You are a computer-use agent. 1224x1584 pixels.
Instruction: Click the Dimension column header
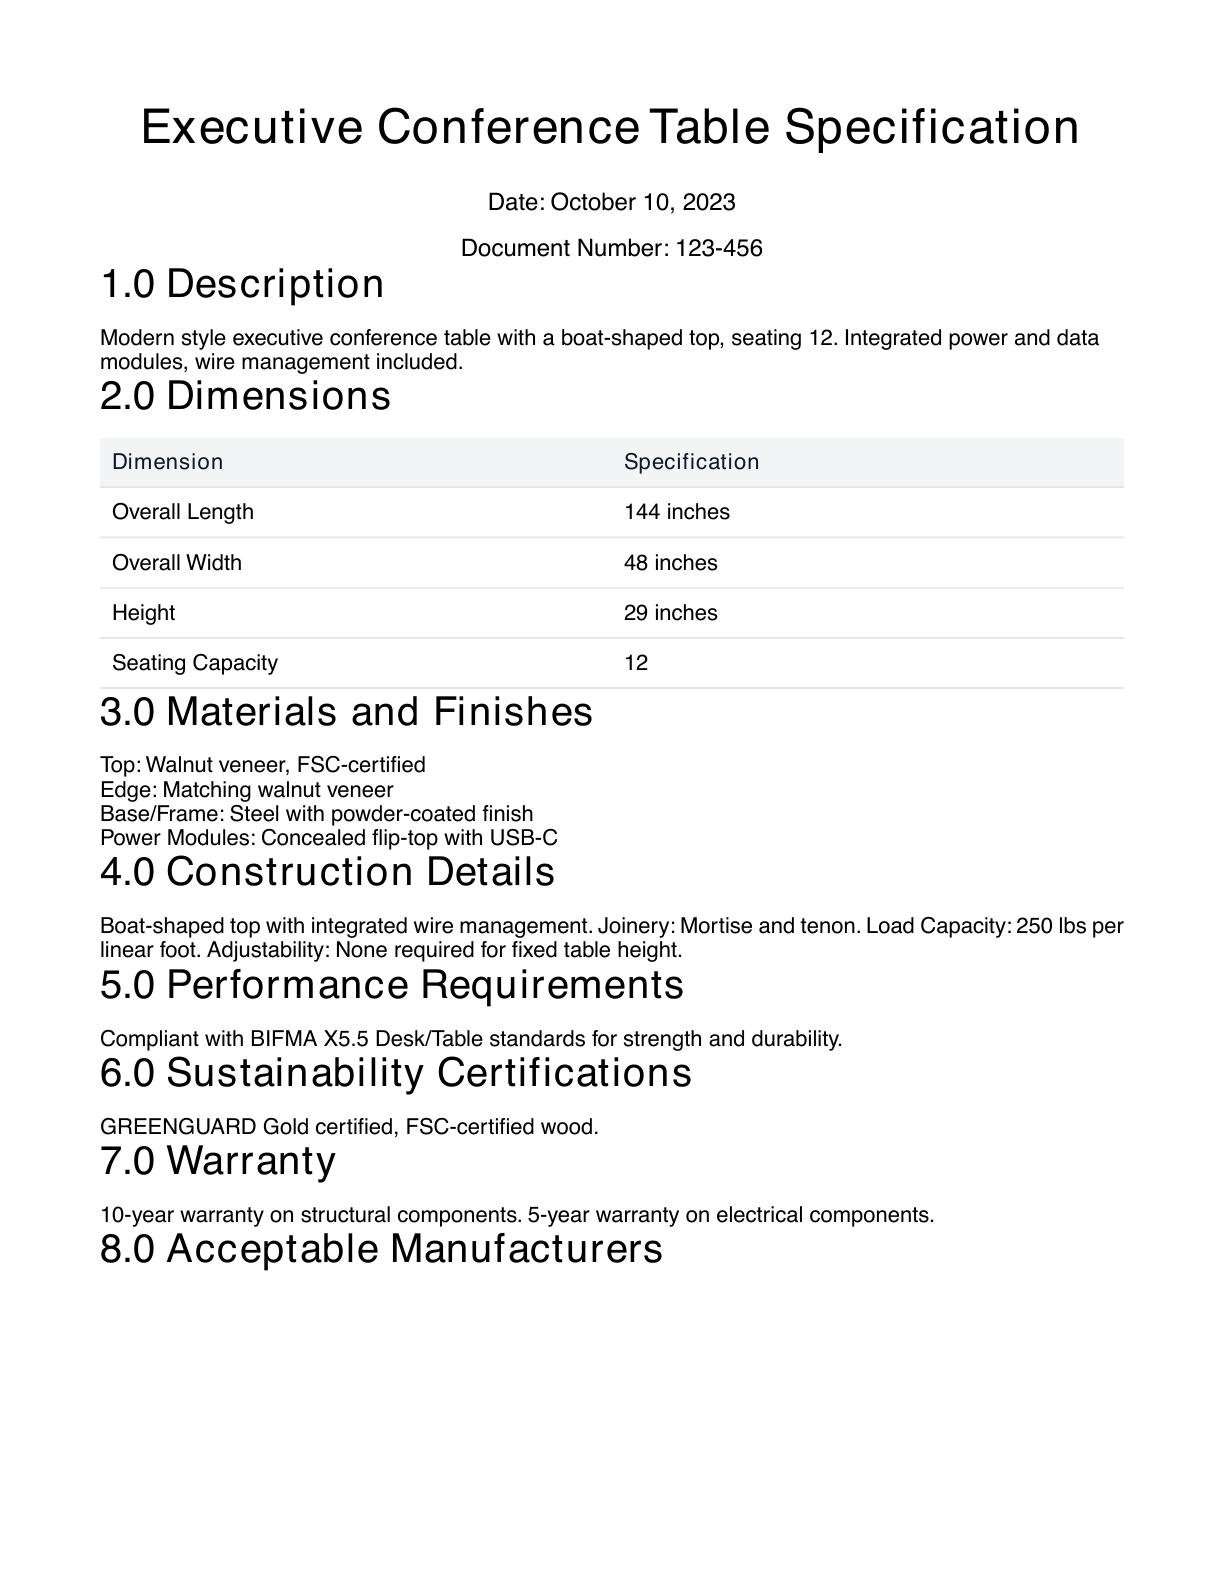coord(167,462)
